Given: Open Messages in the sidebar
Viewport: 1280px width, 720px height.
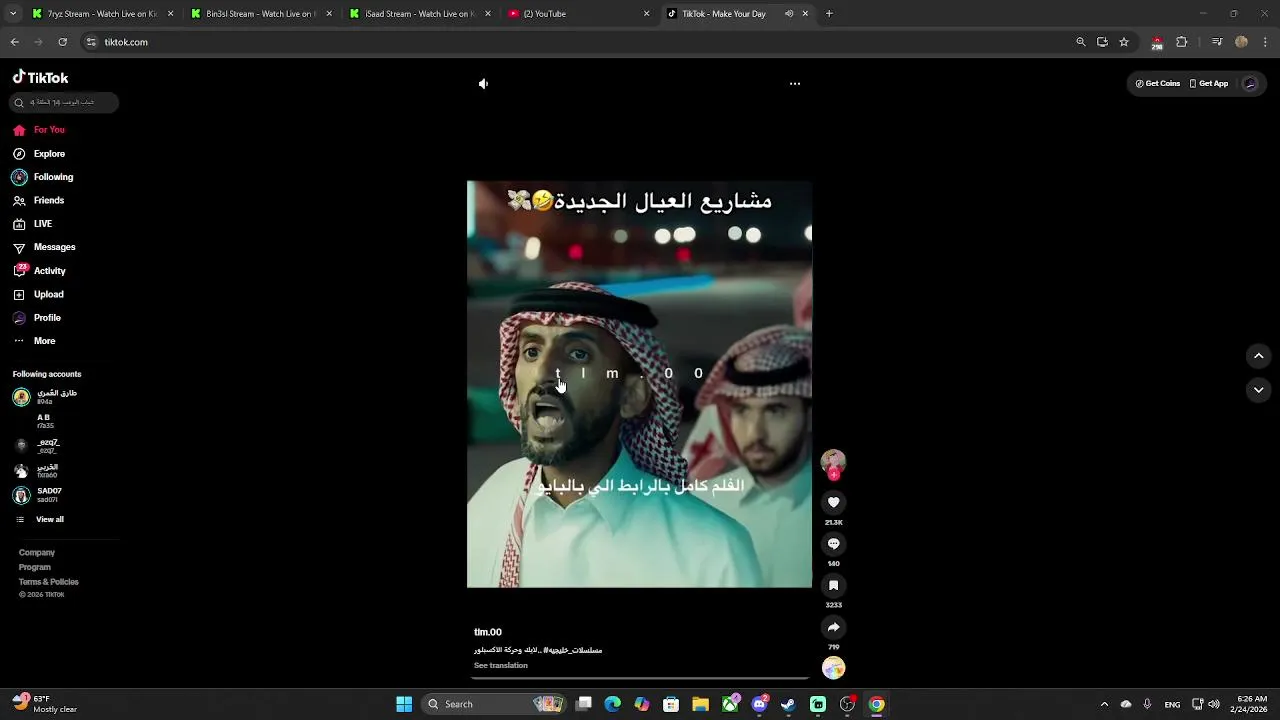Looking at the screenshot, I should click(x=44, y=247).
